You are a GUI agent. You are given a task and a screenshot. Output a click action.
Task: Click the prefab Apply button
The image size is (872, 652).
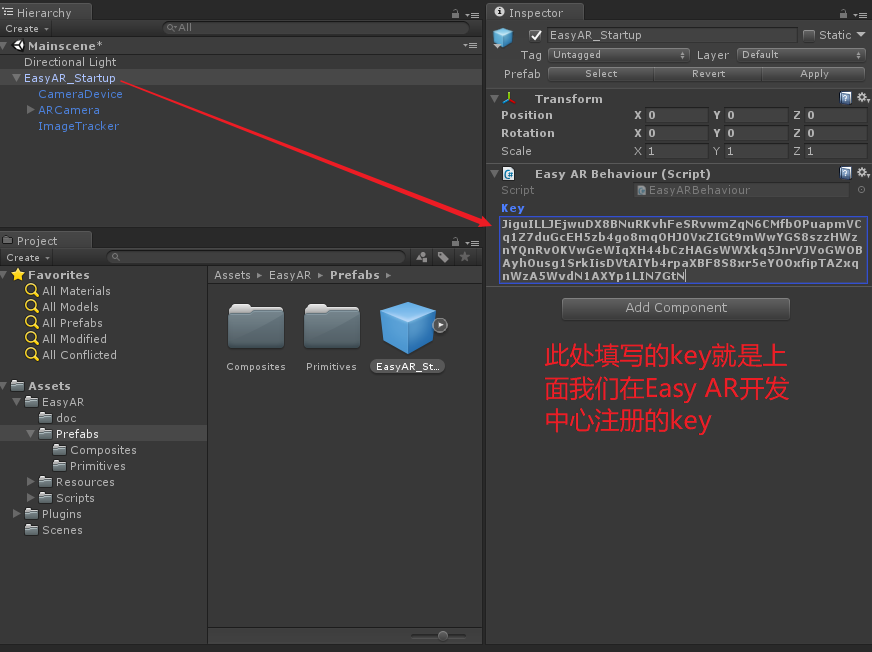pos(814,74)
